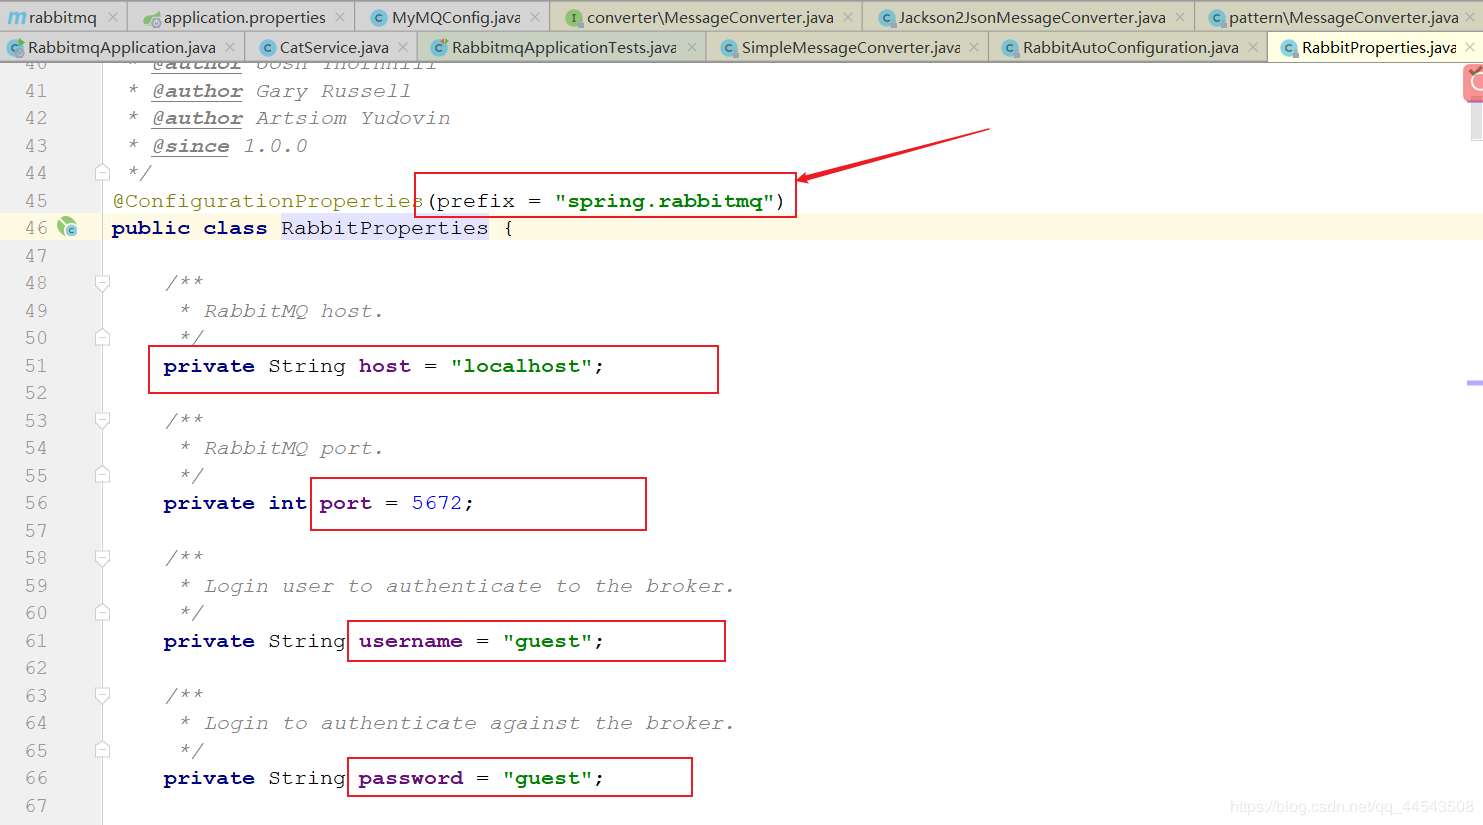Viewport: 1483px width, 825px height.
Task: Close SimpleMessageConverter.java tab
Action: pos(974,47)
